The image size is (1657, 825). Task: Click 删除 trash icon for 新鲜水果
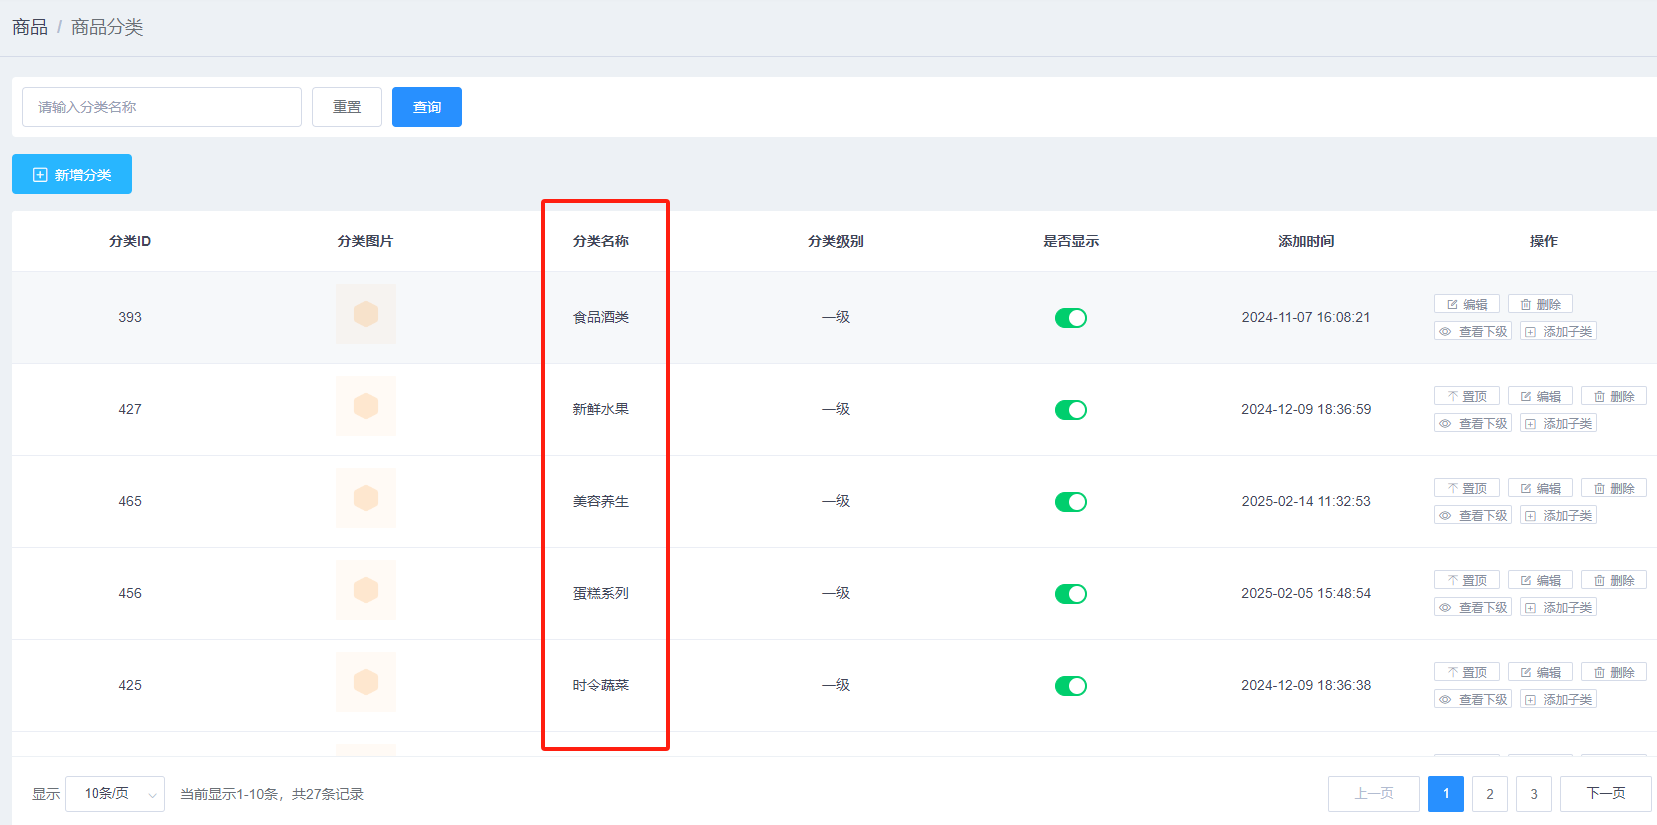[1600, 396]
